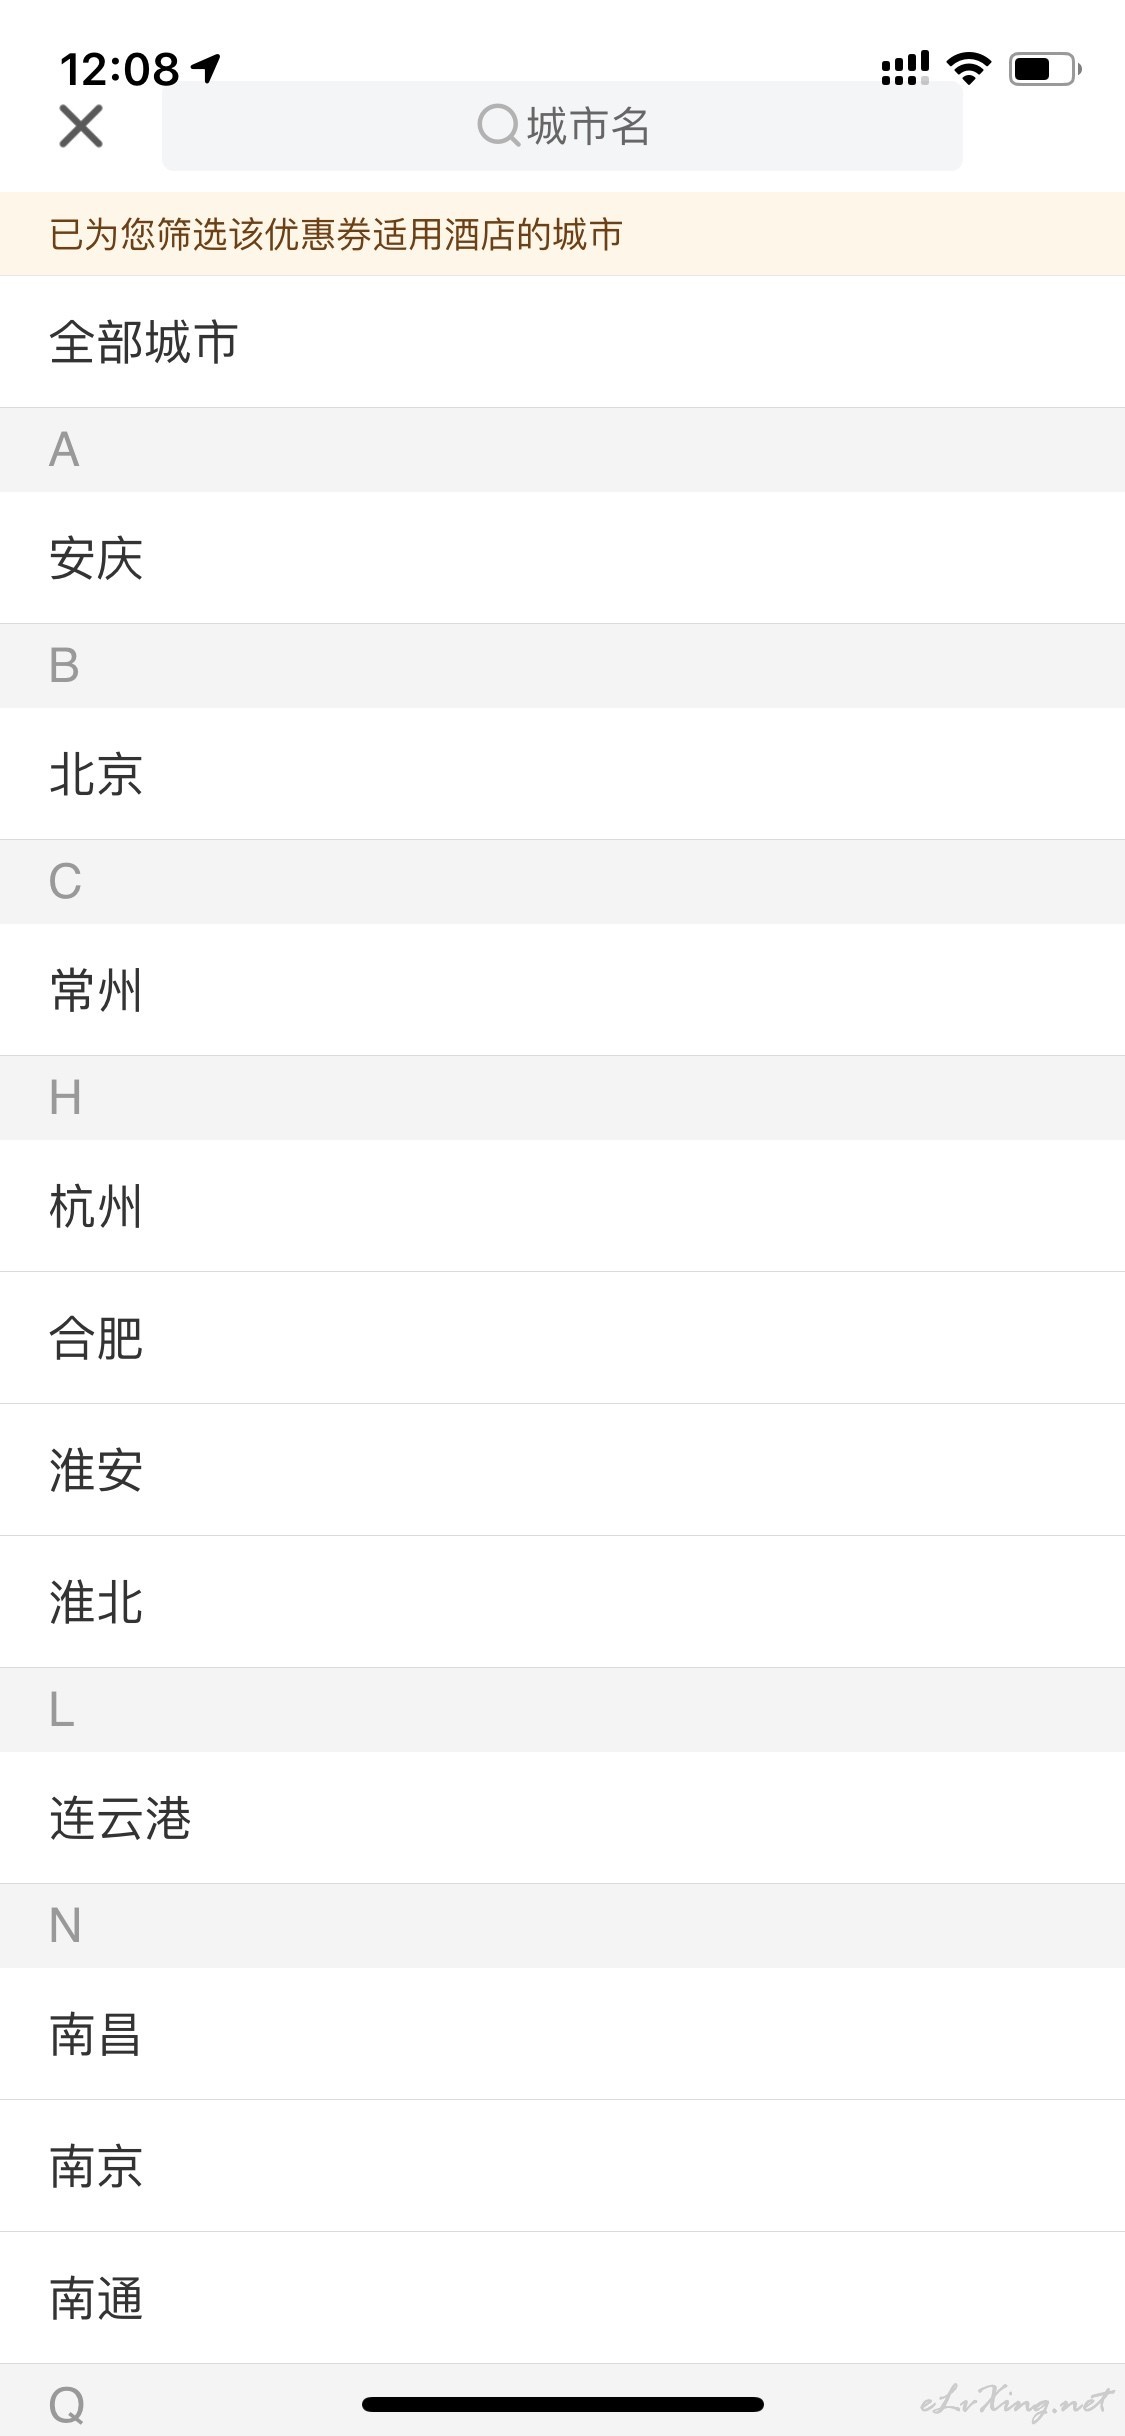This screenshot has width=1125, height=2436.
Task: Select 淮安 from the H section
Action: [x=562, y=1470]
